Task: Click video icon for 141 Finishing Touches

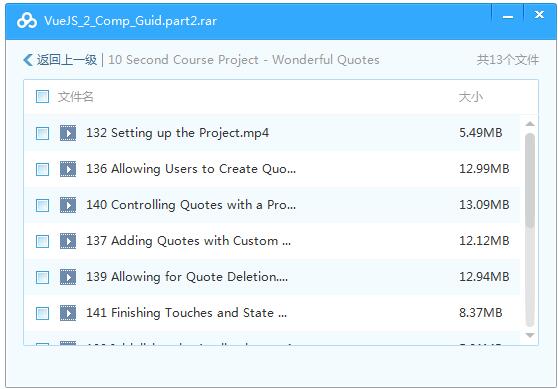Action: (68, 313)
